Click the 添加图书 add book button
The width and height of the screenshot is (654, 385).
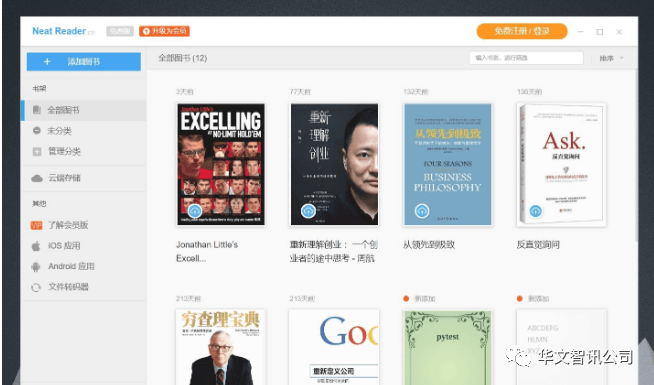(84, 62)
